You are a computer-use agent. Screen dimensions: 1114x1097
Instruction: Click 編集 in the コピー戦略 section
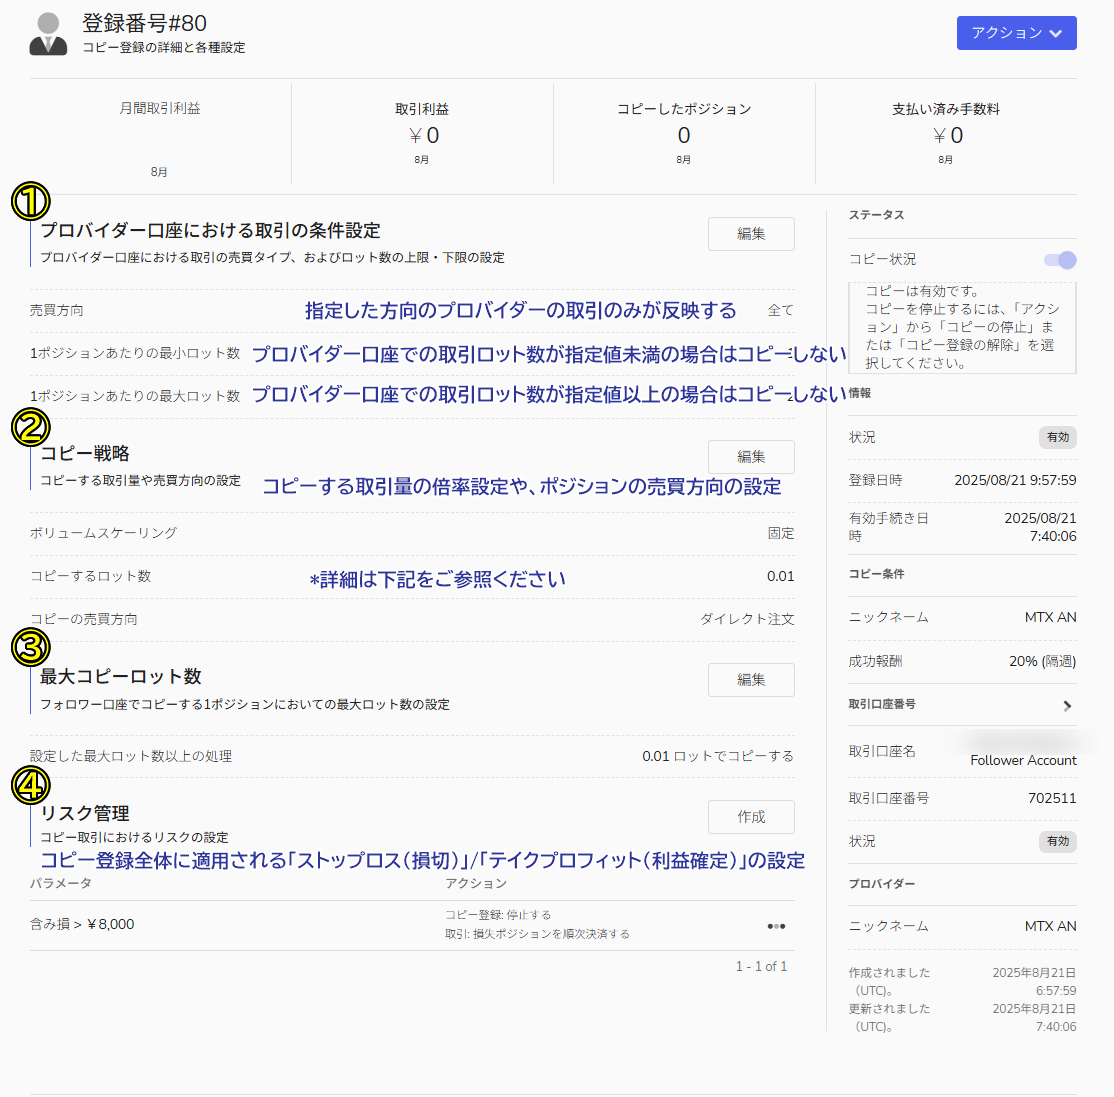click(x=751, y=457)
